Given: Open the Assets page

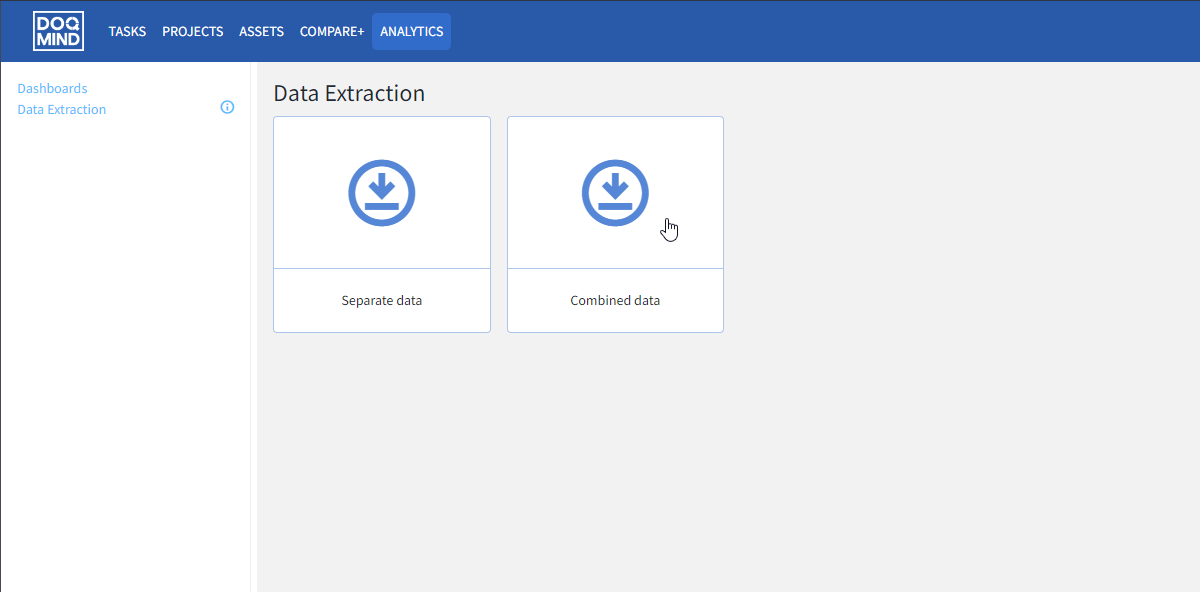Looking at the screenshot, I should click(x=261, y=31).
